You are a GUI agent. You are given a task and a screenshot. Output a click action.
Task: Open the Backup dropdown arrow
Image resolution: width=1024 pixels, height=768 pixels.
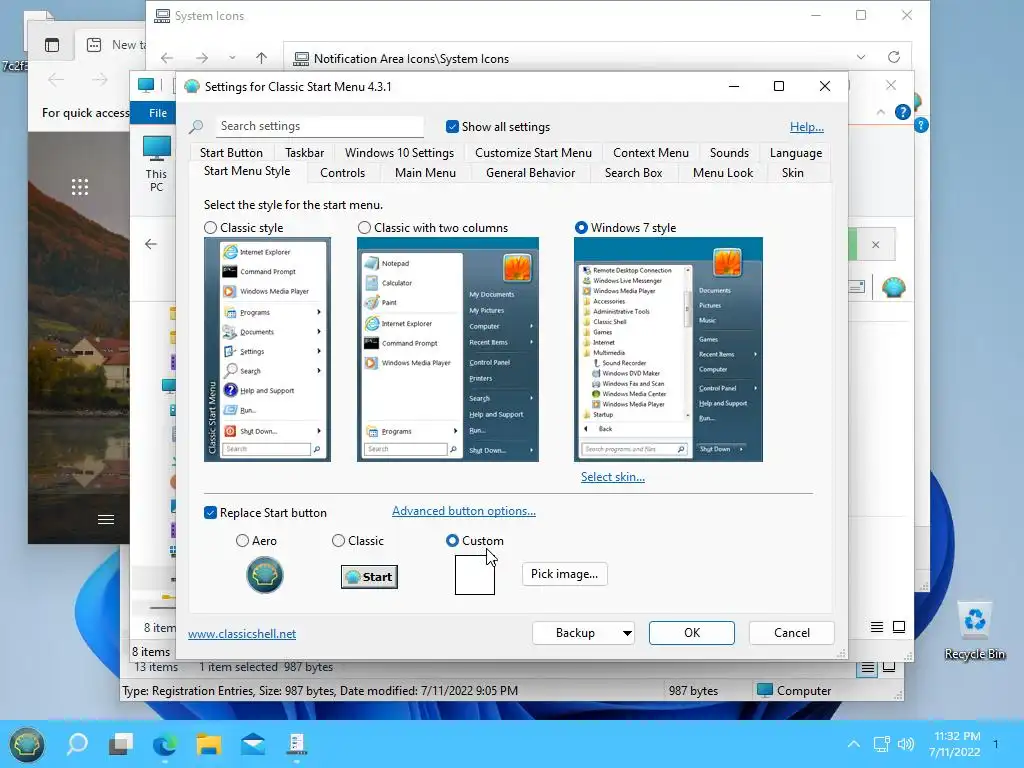coord(627,633)
